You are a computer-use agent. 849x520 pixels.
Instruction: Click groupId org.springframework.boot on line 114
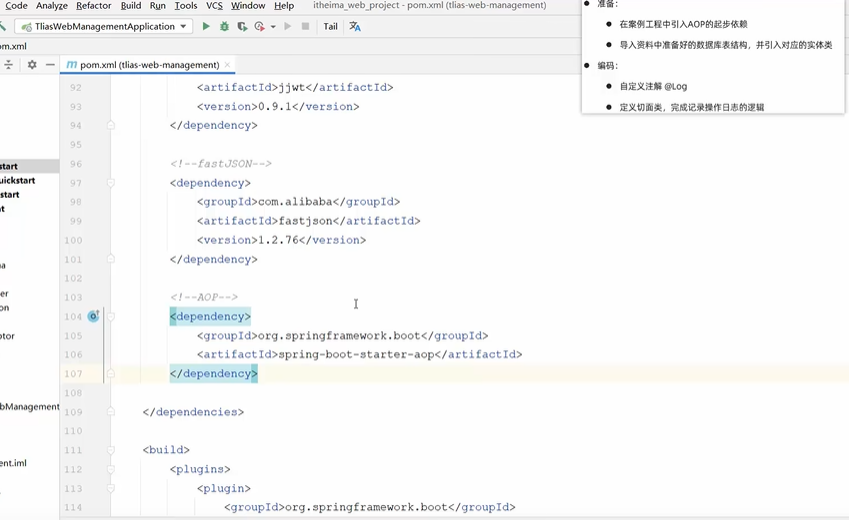370,507
